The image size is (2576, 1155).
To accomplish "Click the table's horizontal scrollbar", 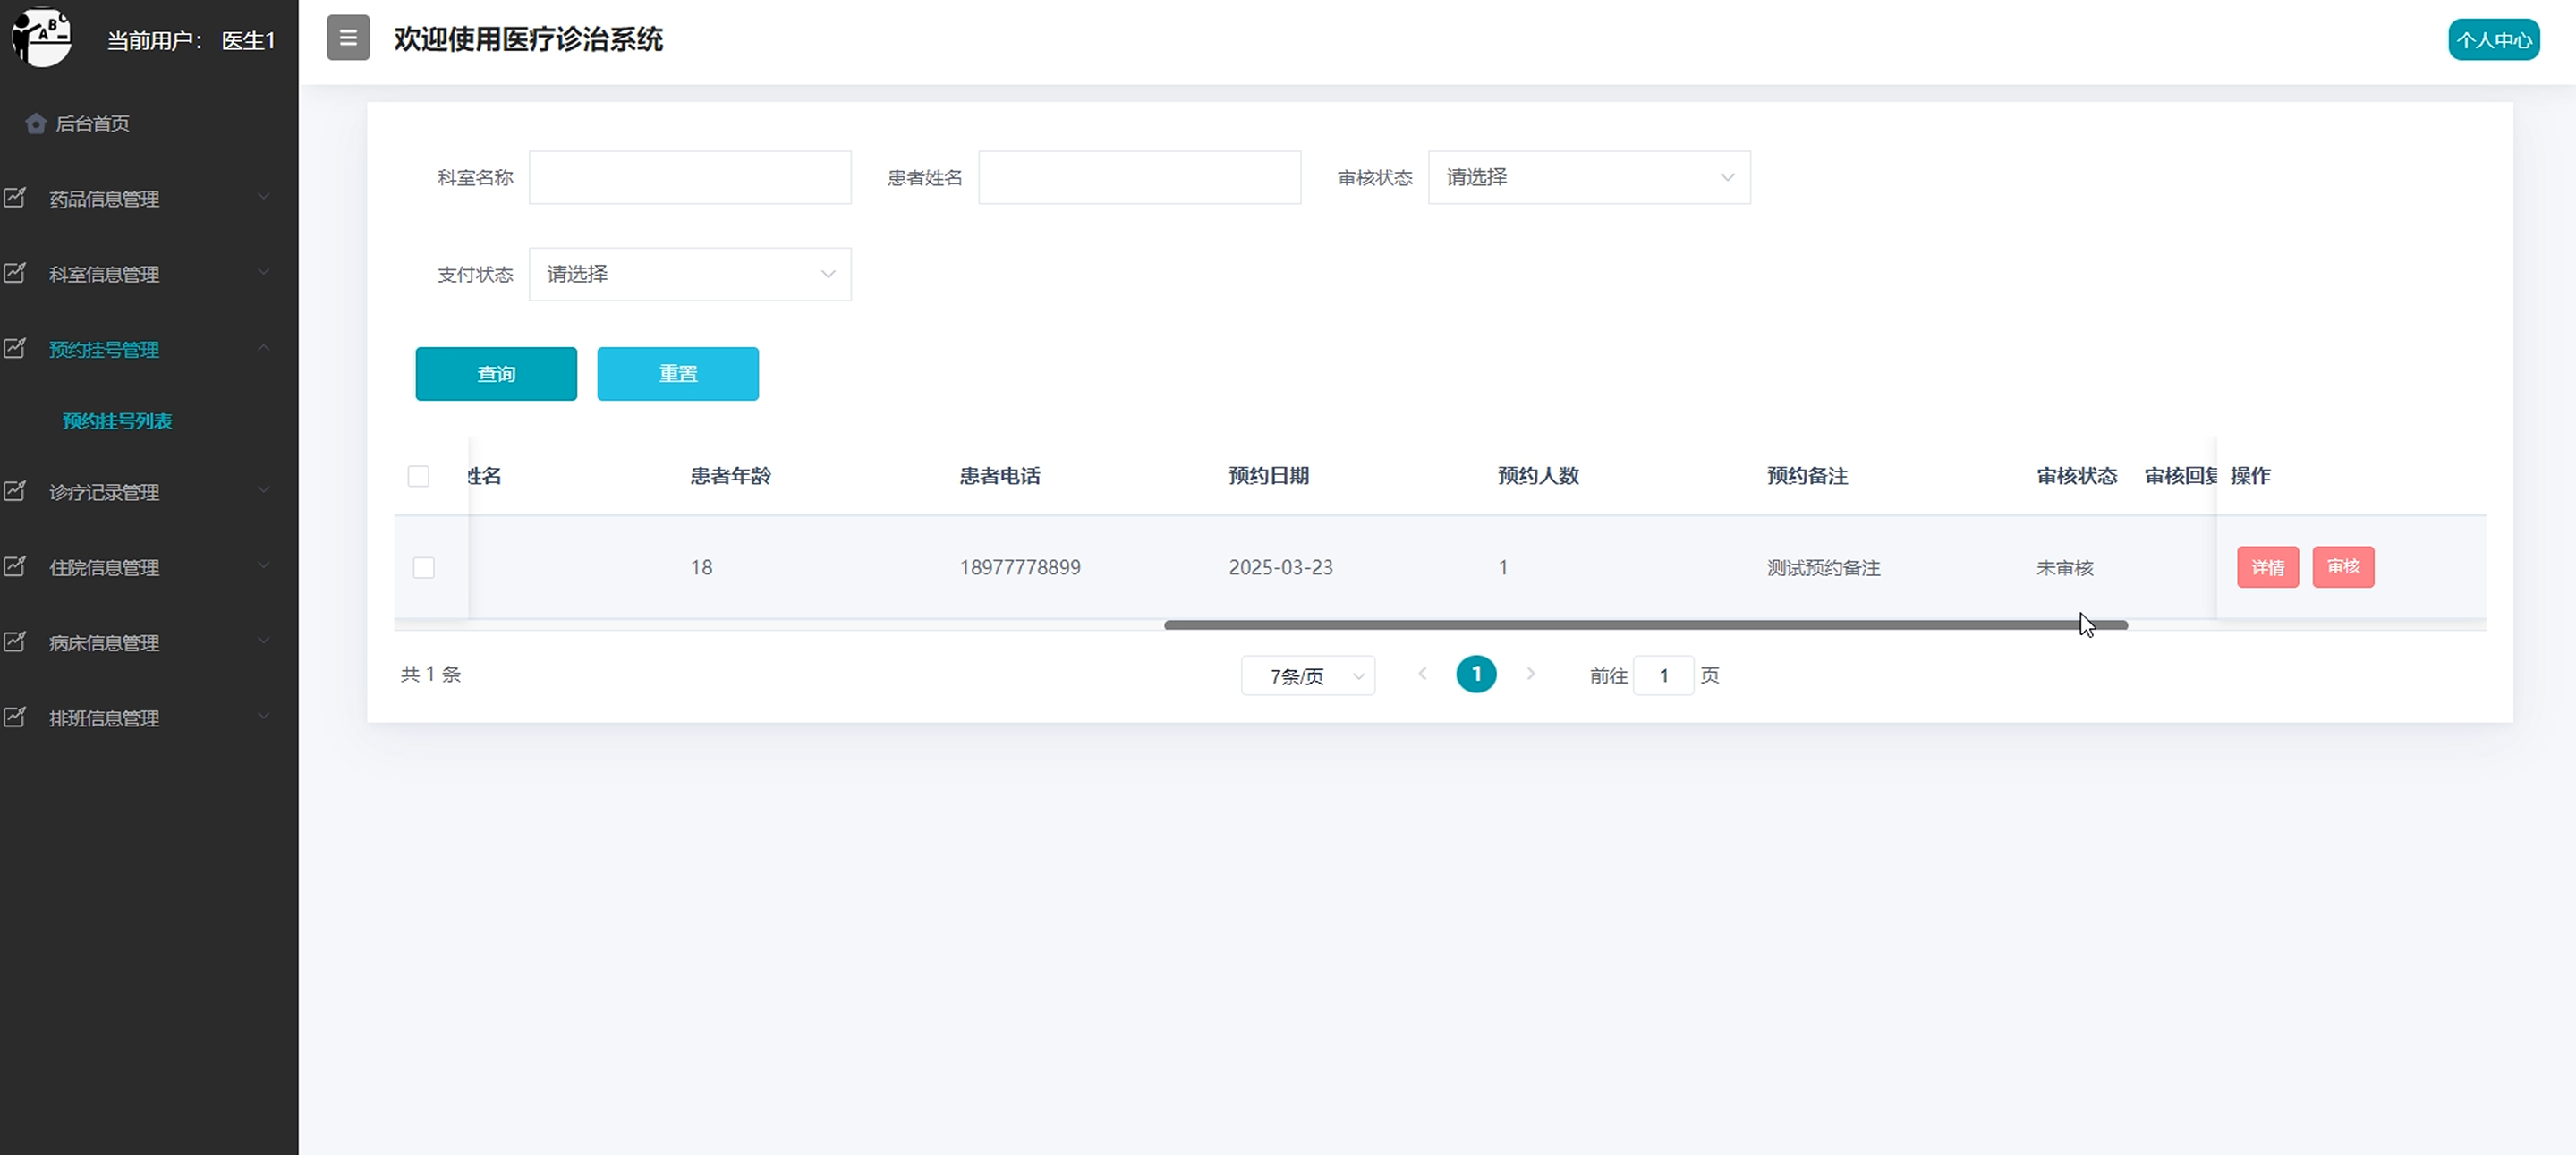I will [1645, 625].
